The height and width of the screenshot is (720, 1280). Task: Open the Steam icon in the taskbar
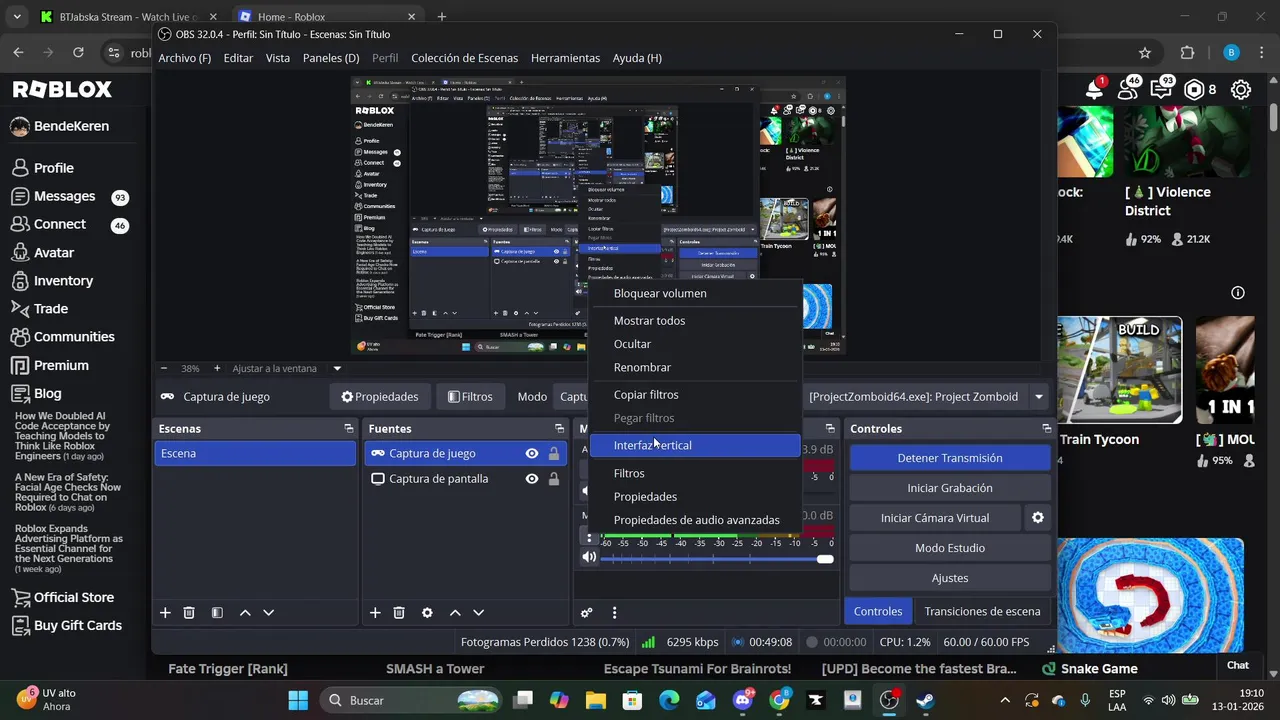[925, 700]
